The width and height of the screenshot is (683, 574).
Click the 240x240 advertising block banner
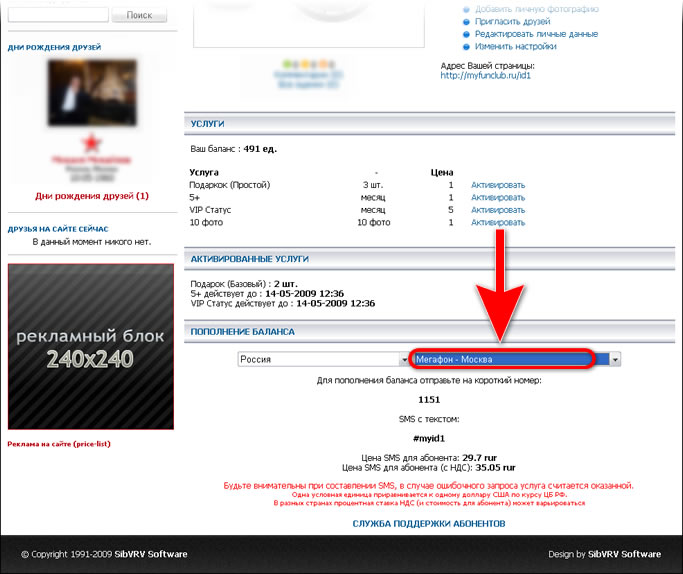pyautogui.click(x=91, y=346)
